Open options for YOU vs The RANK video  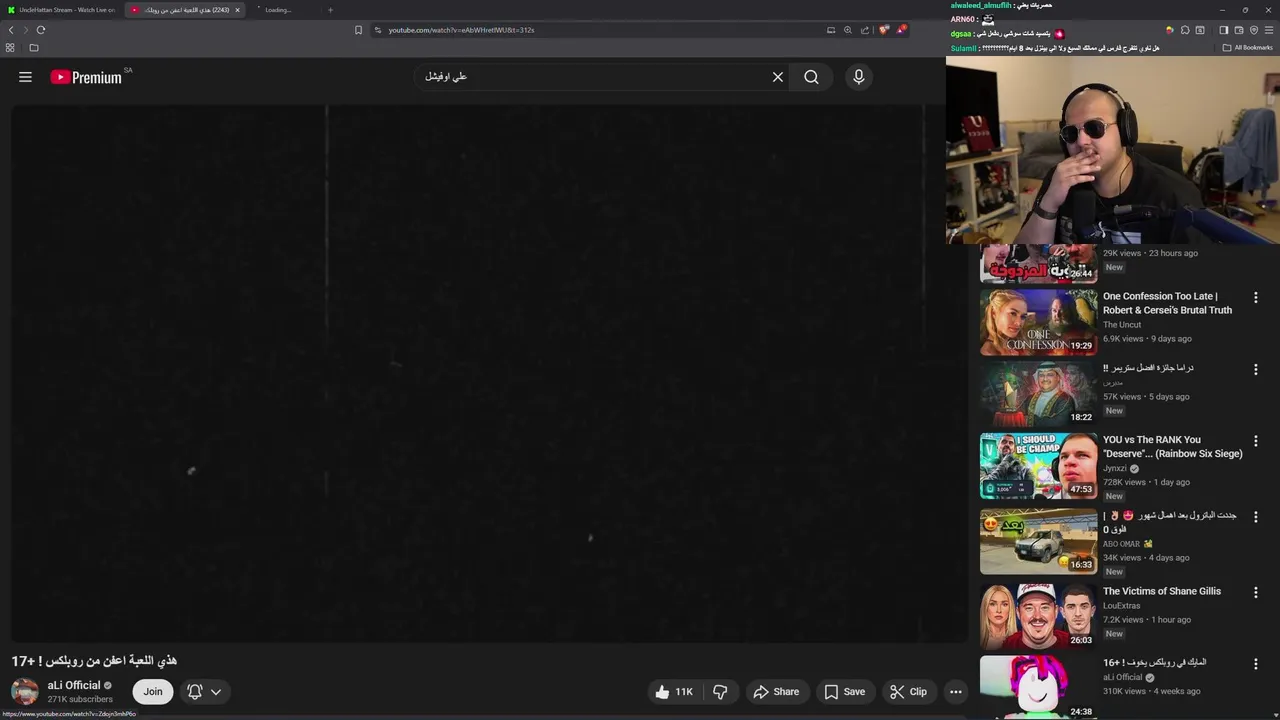click(1256, 441)
